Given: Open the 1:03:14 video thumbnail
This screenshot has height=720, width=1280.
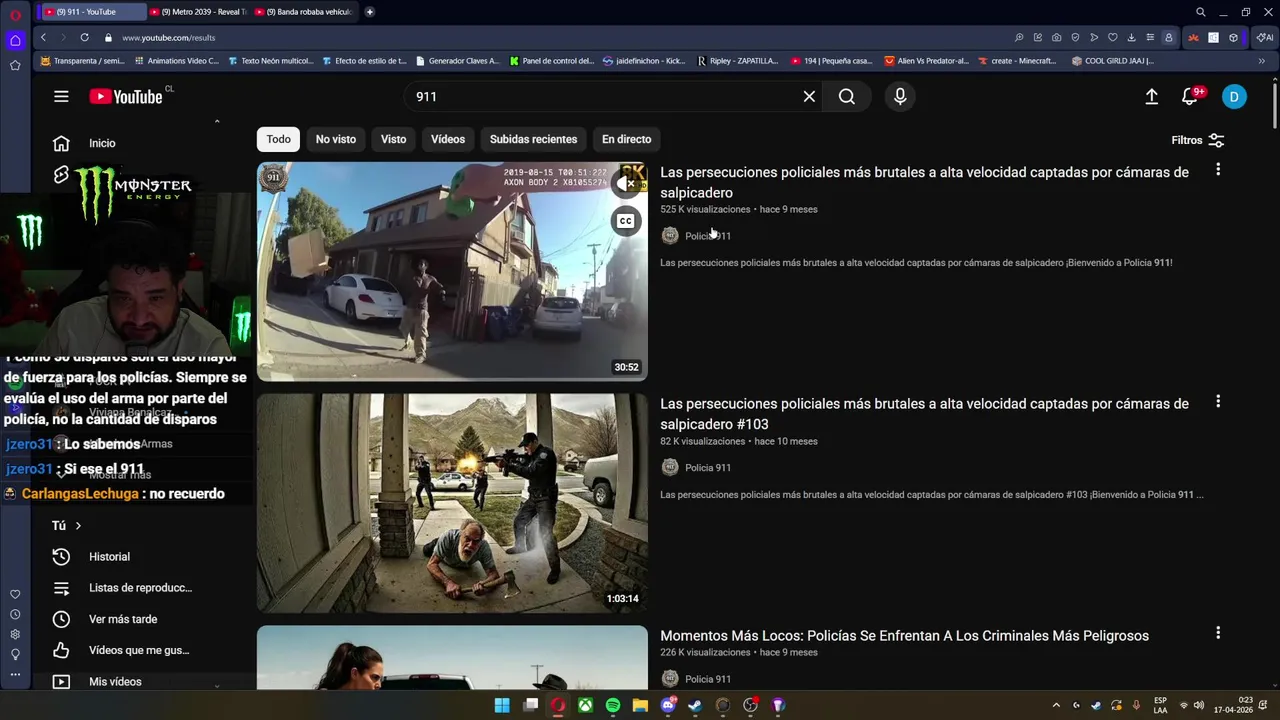Looking at the screenshot, I should point(452,503).
